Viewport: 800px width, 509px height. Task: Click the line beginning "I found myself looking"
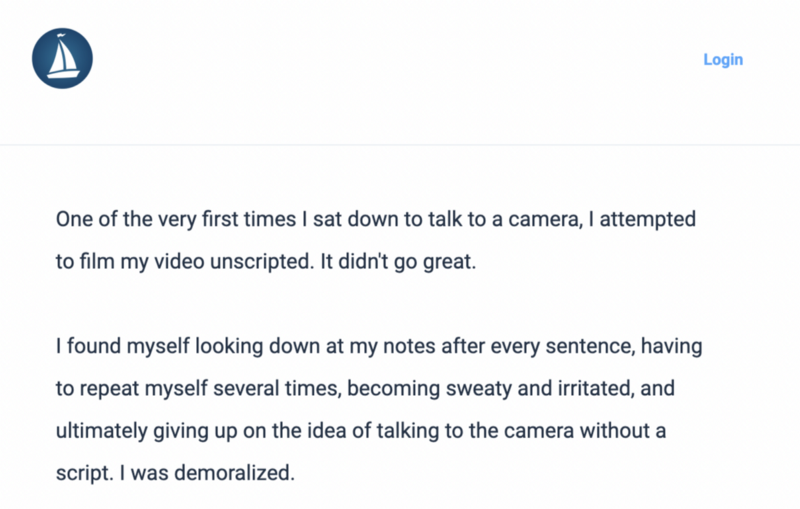point(379,346)
